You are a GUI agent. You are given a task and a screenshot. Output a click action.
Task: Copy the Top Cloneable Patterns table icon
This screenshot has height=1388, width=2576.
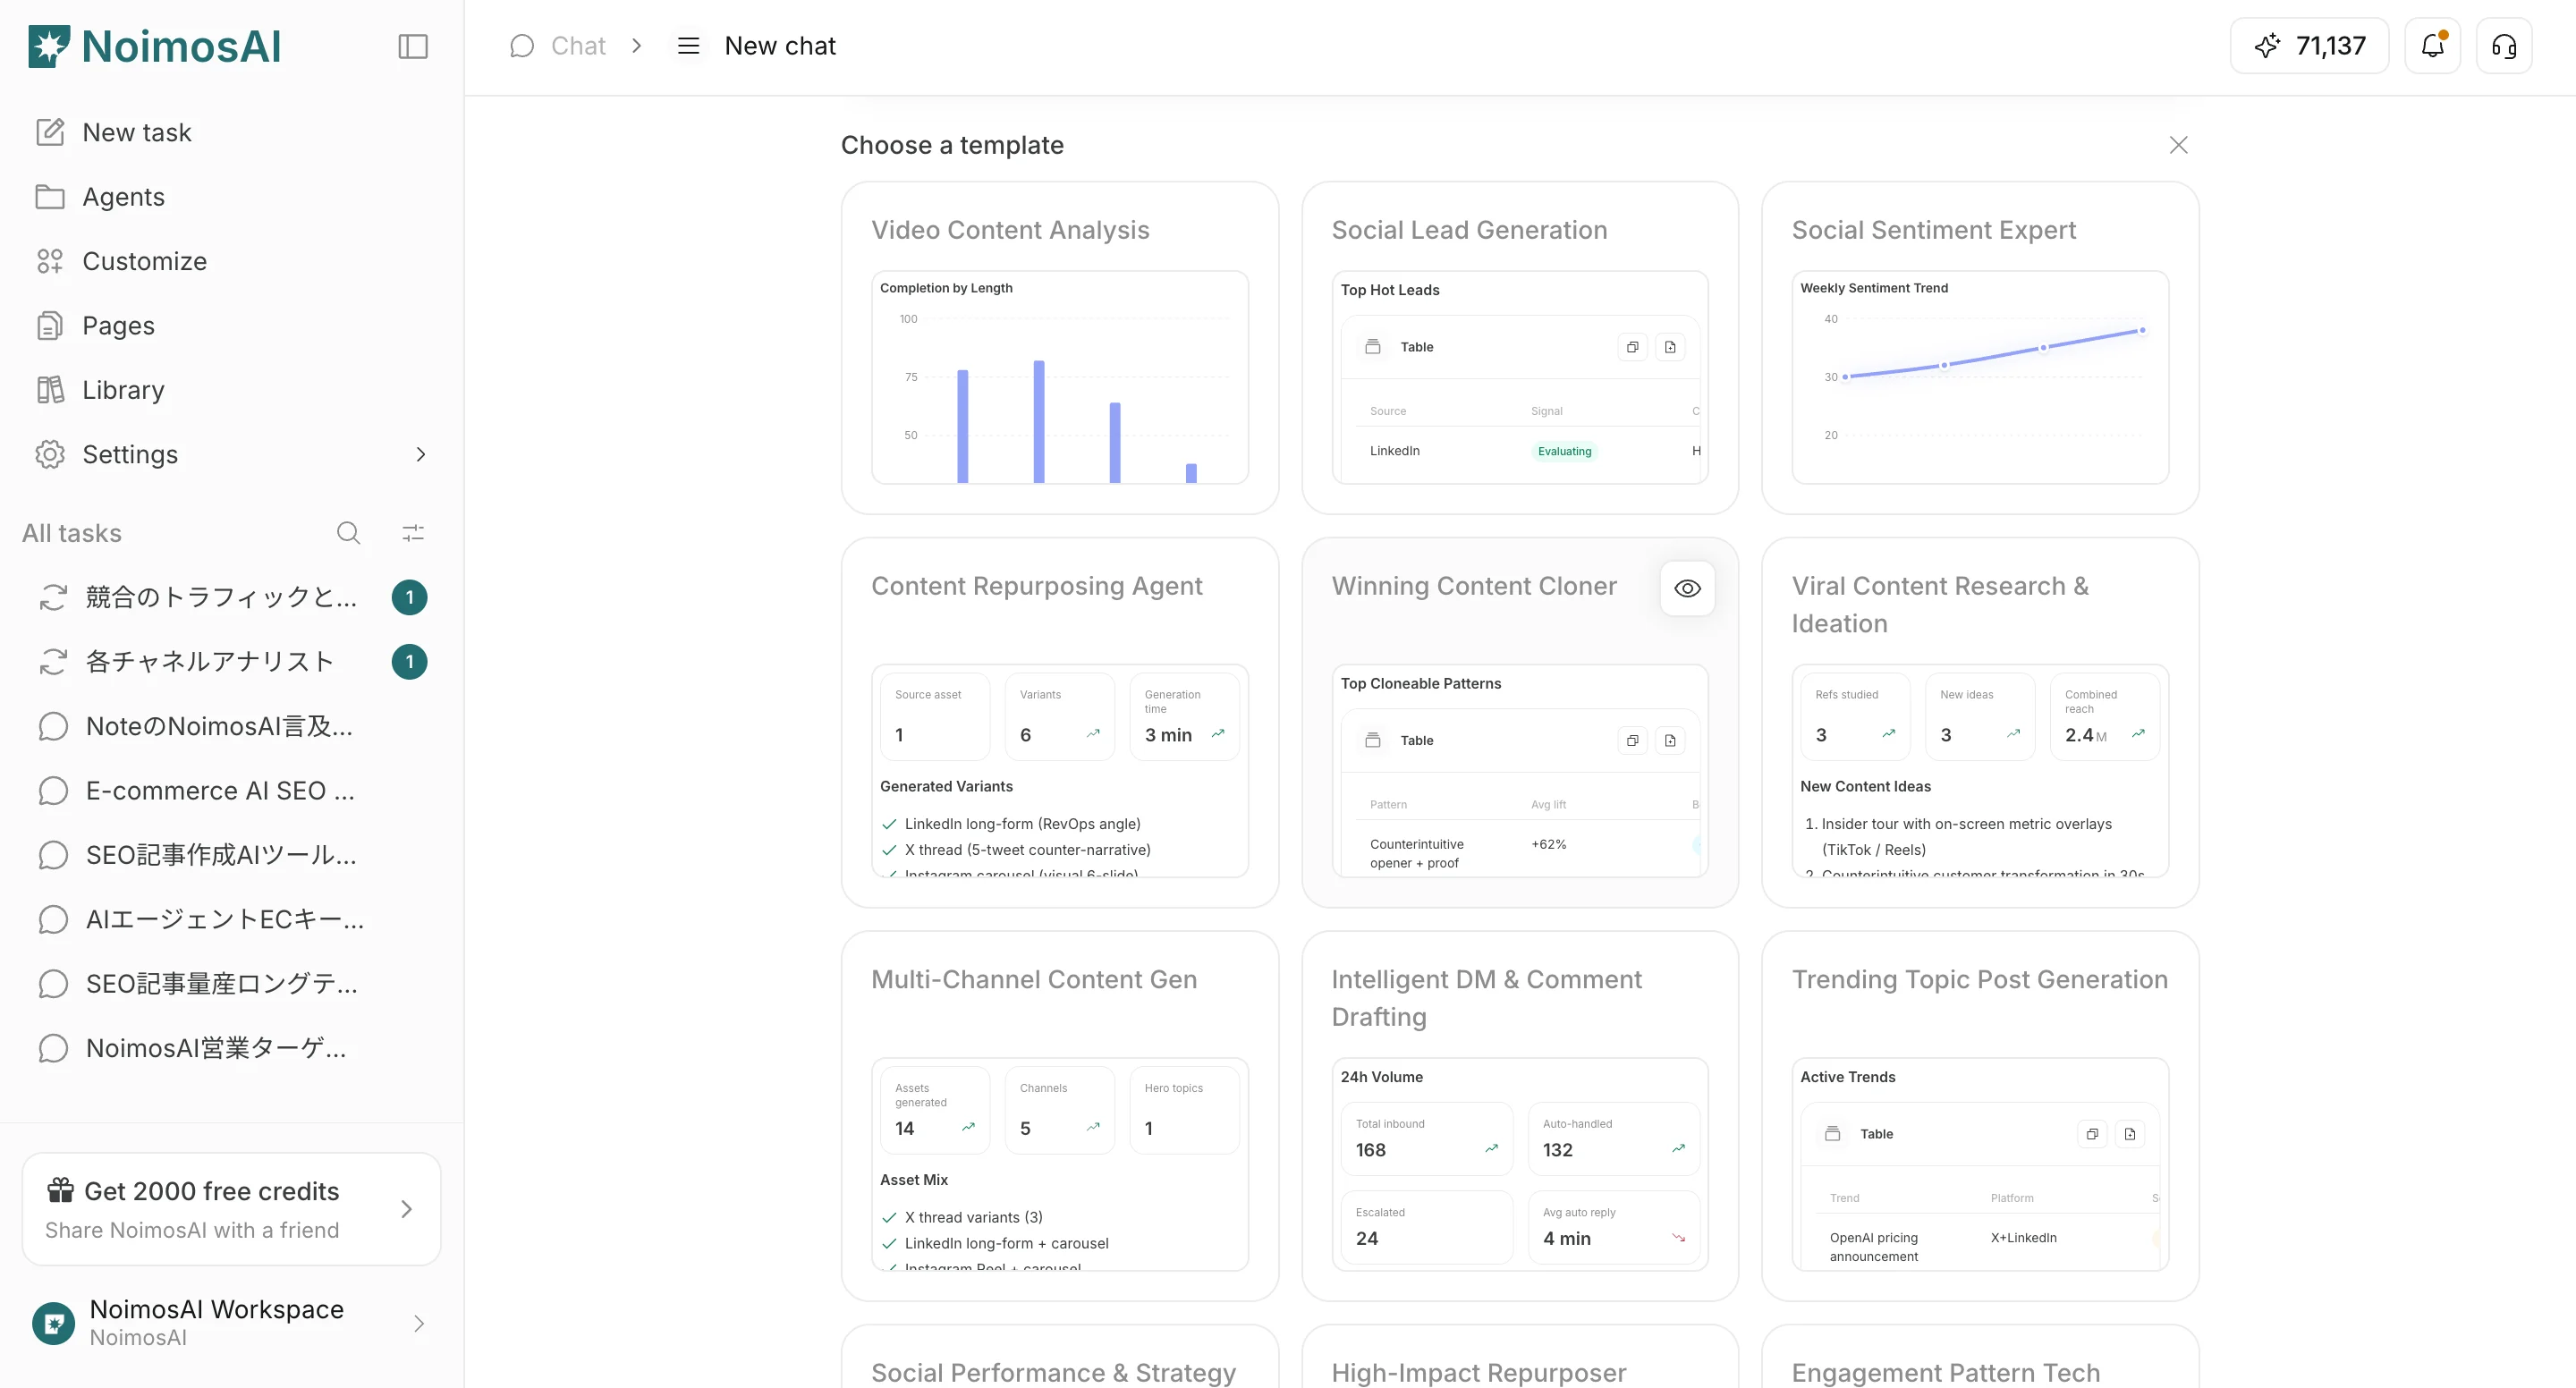click(x=1632, y=740)
